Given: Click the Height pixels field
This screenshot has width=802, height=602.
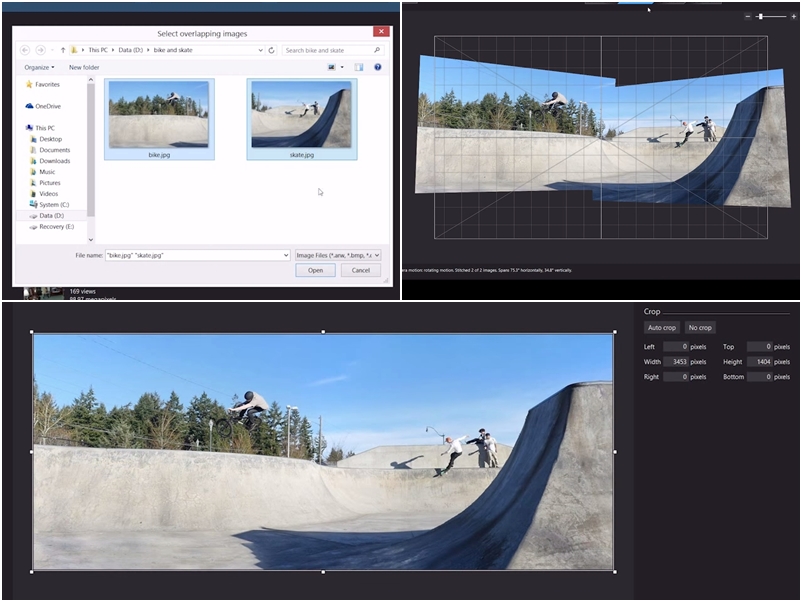Looking at the screenshot, I should [x=760, y=362].
